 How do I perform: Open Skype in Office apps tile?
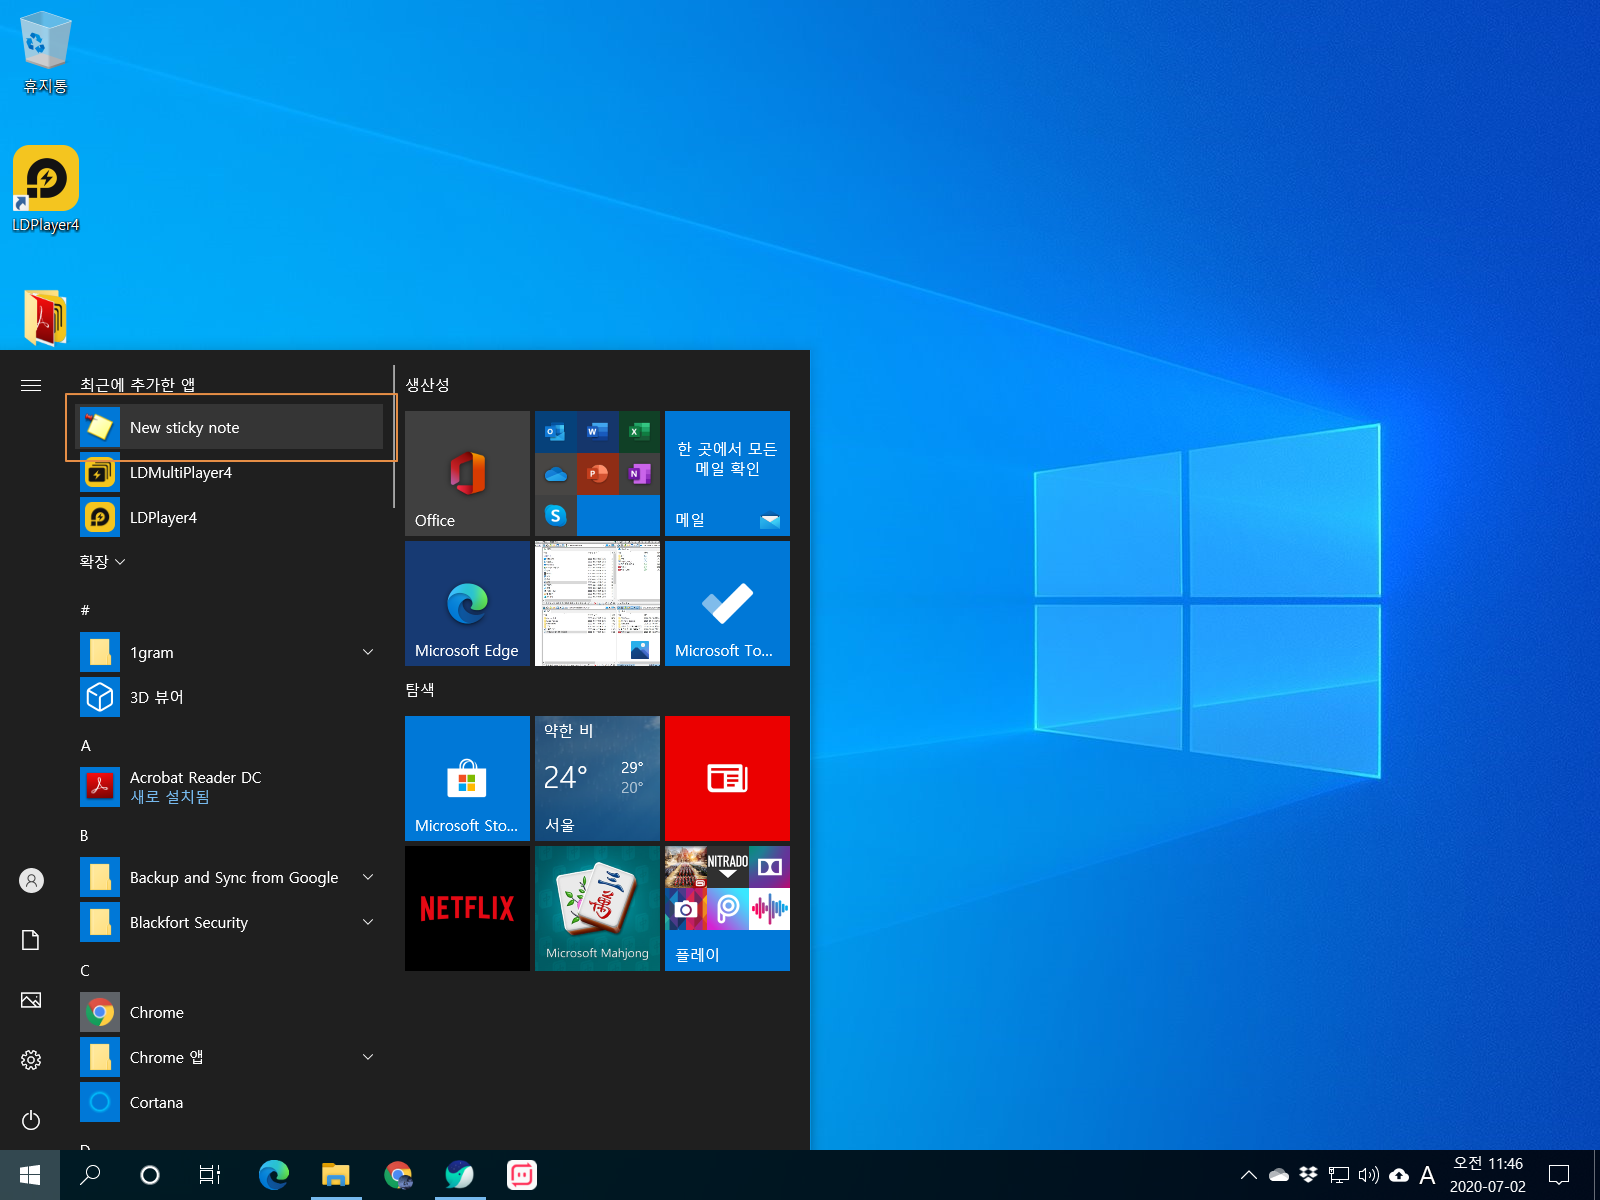pos(555,515)
